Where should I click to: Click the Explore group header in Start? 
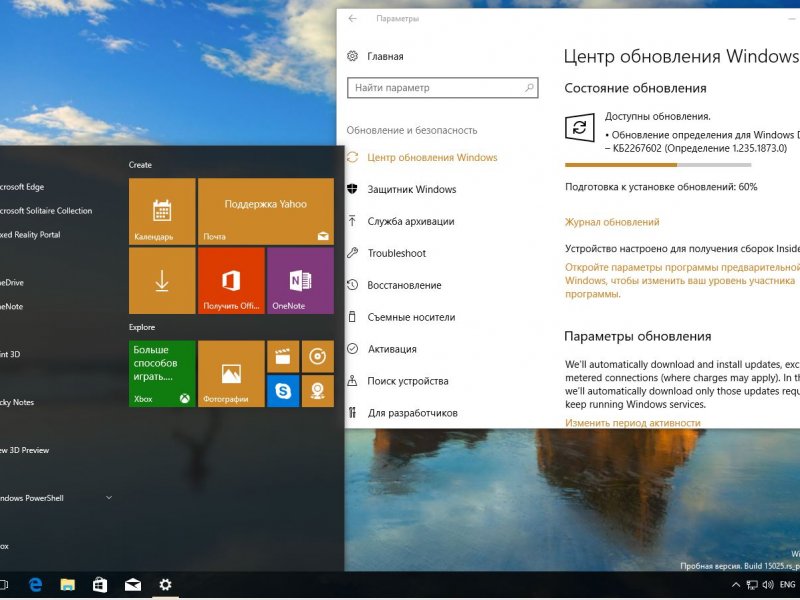[x=142, y=327]
